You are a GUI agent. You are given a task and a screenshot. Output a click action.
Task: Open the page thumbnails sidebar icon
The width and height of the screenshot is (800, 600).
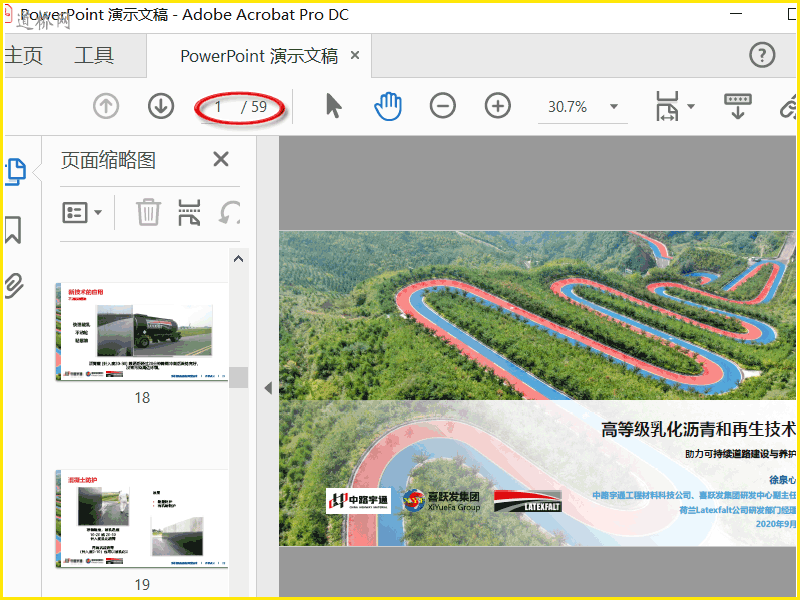click(16, 171)
